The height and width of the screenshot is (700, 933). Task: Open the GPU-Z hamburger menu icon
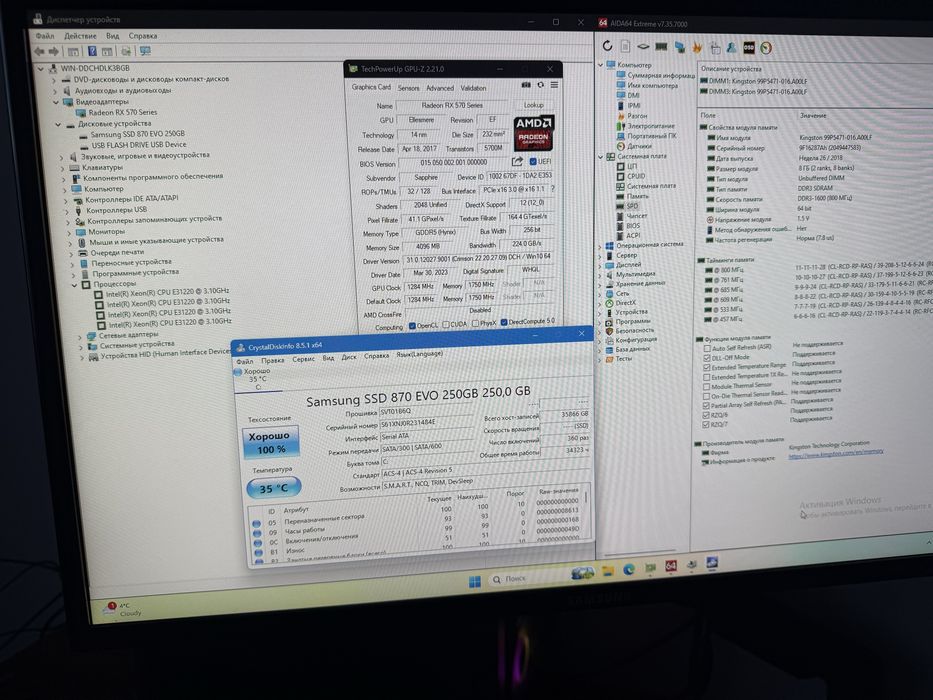(x=554, y=85)
